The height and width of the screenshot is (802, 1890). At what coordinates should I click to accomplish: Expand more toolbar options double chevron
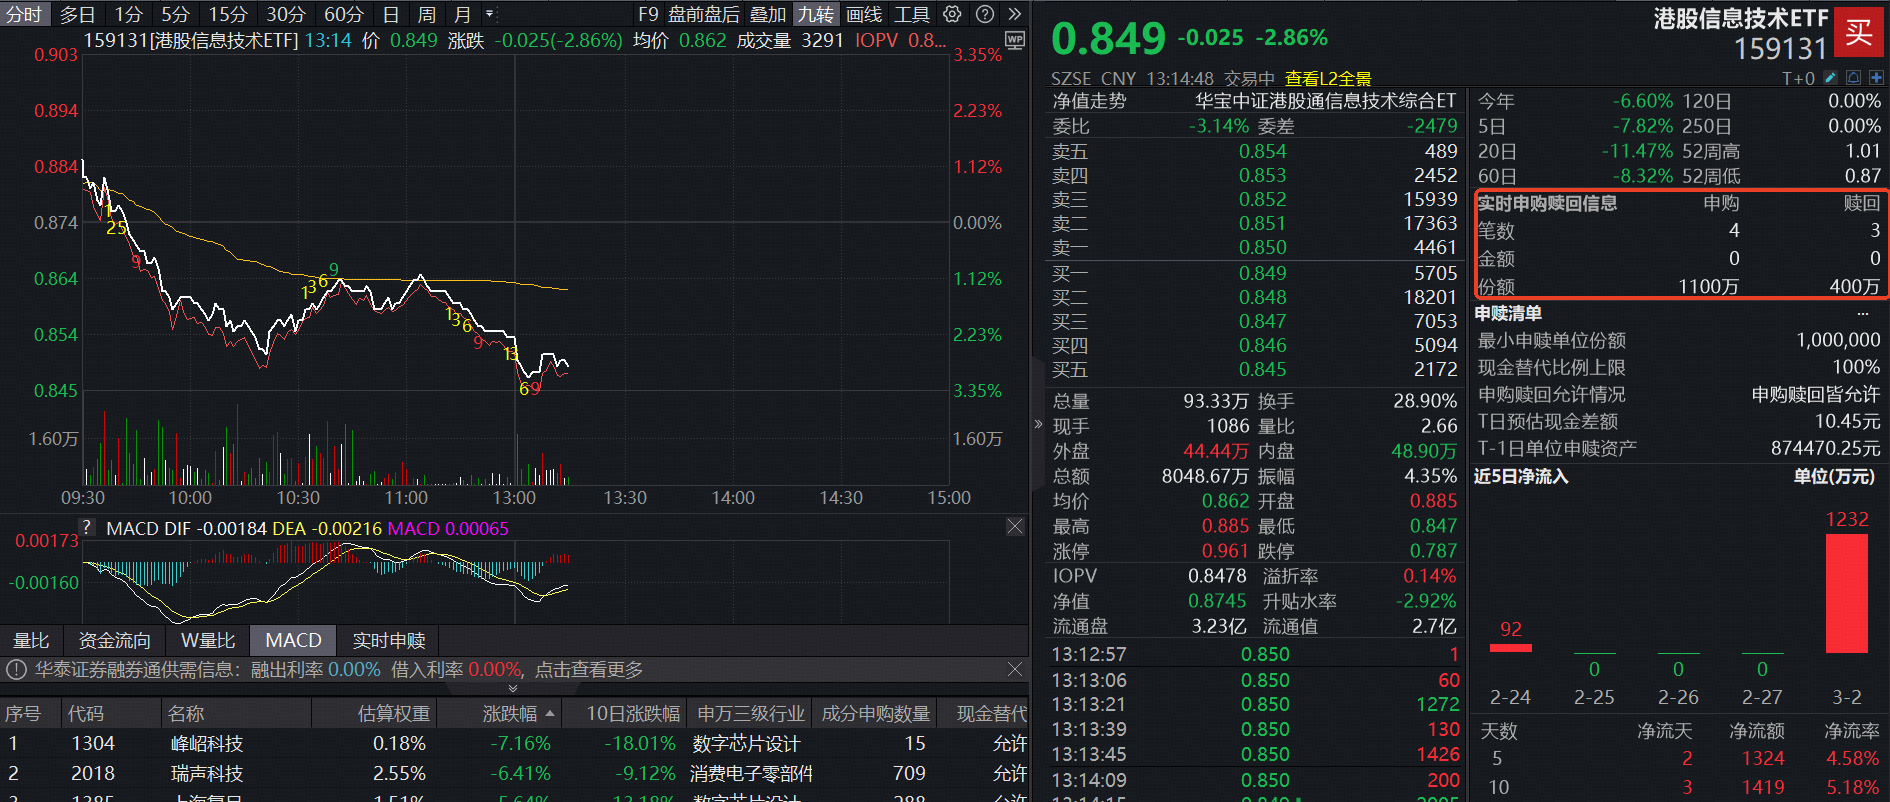click(1014, 14)
